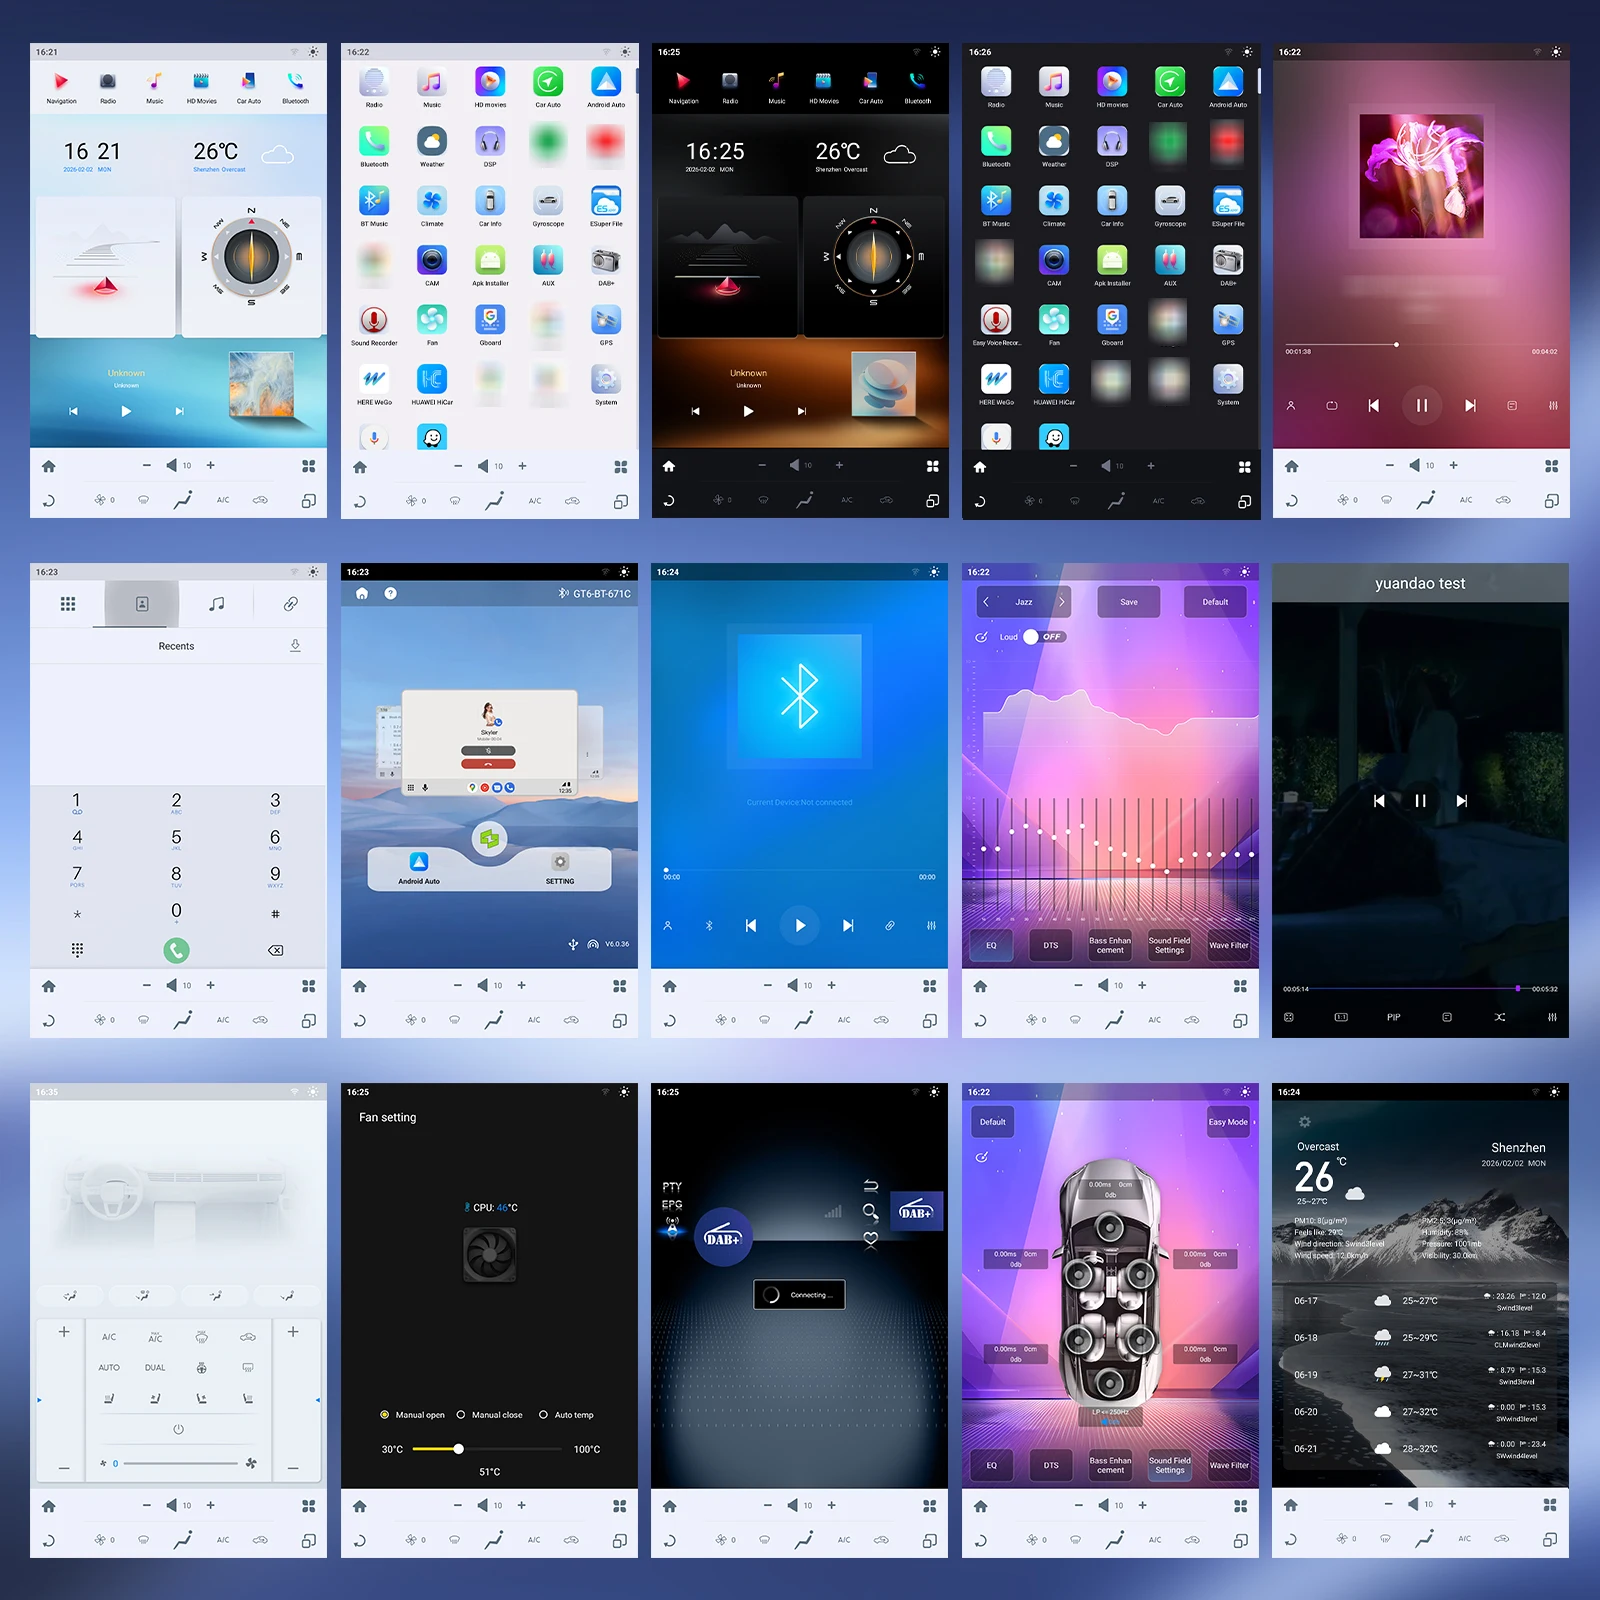Viewport: 1600px width, 1600px height.
Task: Go to previous EQ preset before Jazz
Action: pos(986,602)
